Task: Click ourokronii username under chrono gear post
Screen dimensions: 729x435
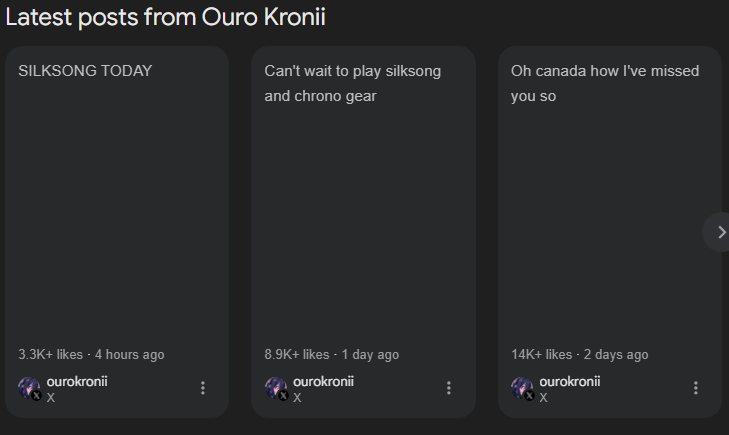Action: click(323, 382)
